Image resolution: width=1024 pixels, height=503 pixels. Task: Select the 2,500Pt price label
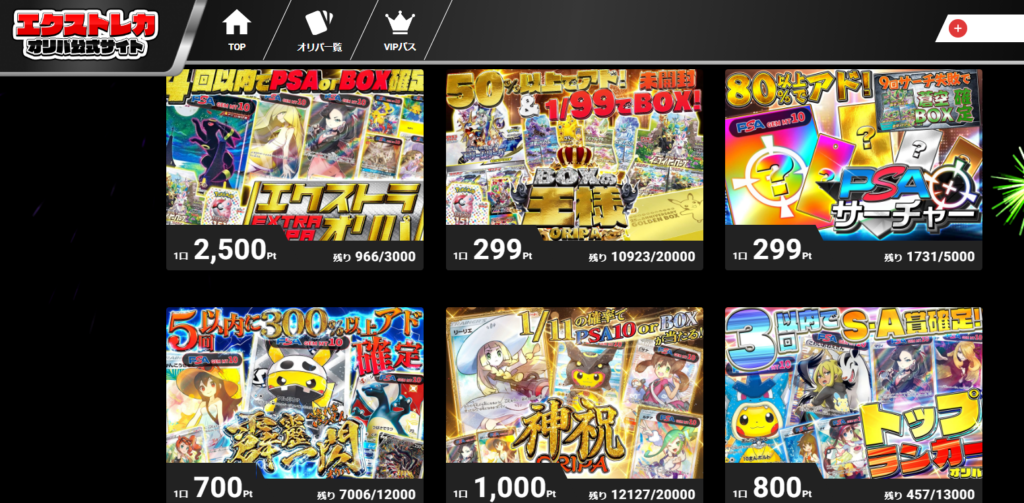(x=225, y=250)
